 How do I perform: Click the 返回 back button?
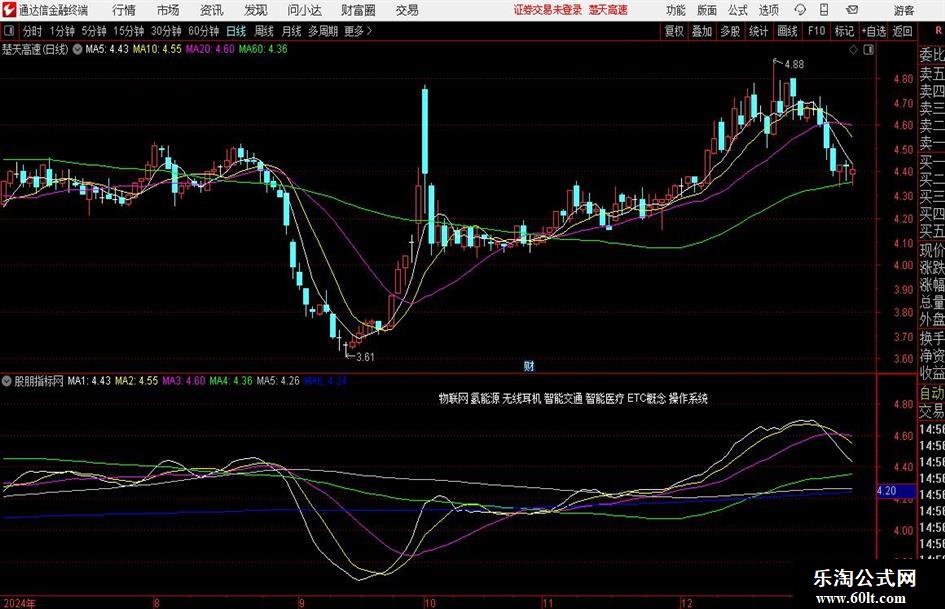click(902, 31)
